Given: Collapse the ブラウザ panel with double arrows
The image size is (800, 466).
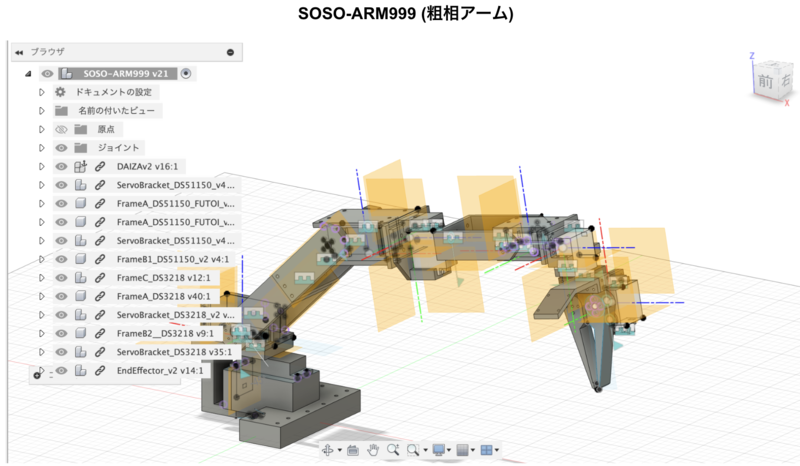Looking at the screenshot, I should point(19,52).
